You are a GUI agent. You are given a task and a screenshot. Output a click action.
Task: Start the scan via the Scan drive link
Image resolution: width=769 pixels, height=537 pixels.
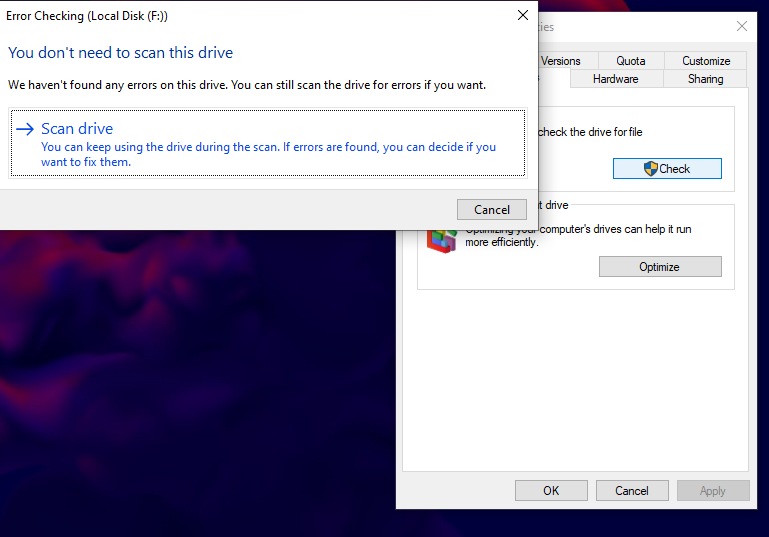click(77, 129)
